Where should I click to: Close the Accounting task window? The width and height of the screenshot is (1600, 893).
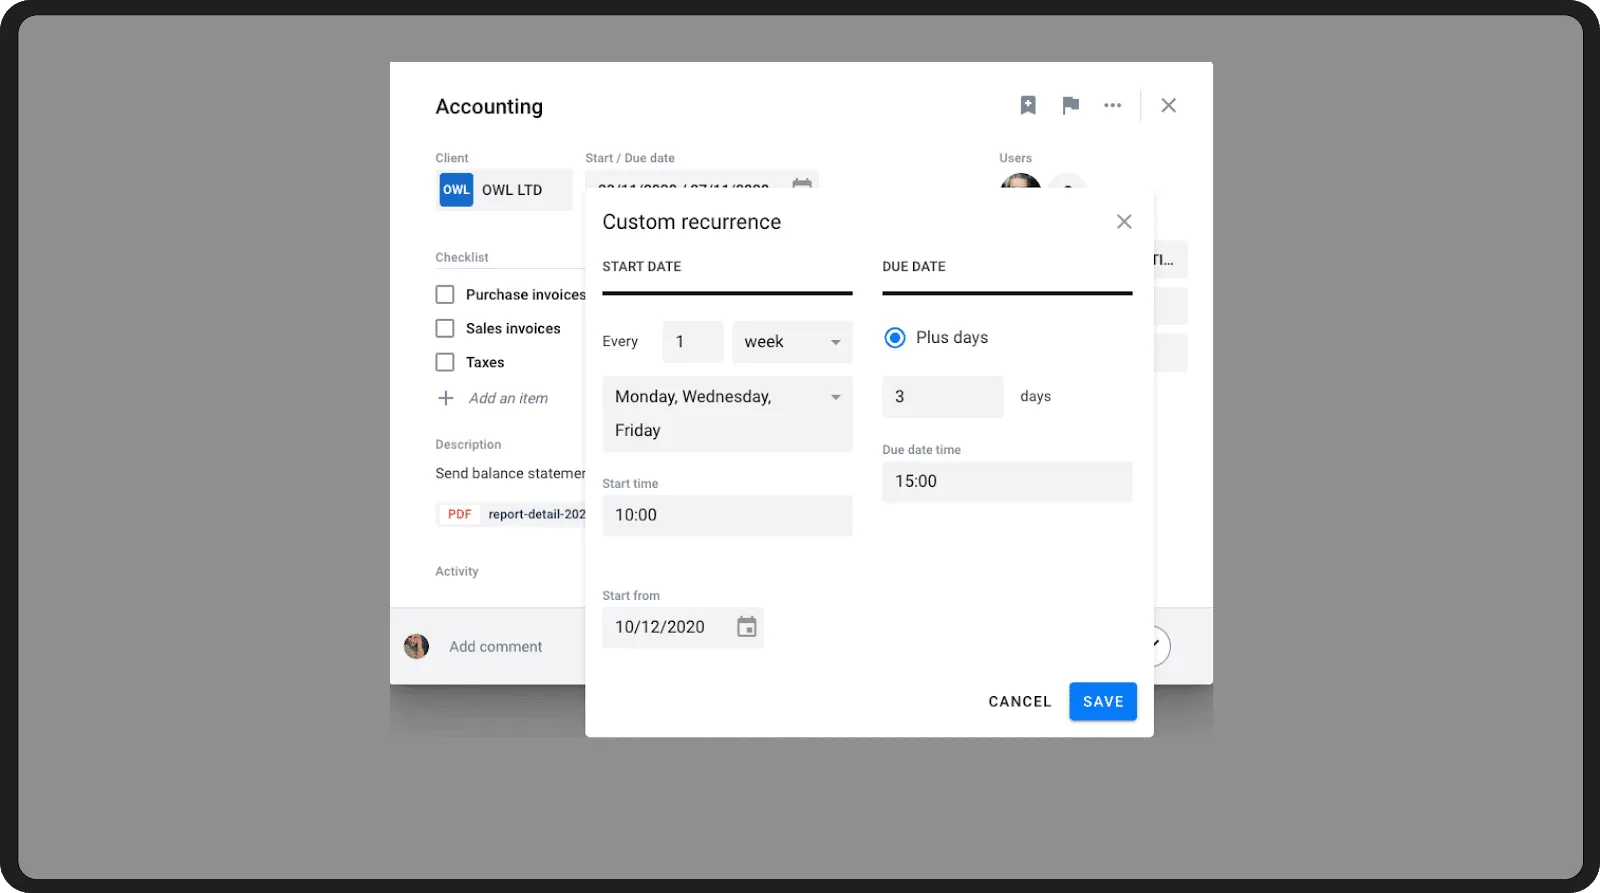[1168, 105]
